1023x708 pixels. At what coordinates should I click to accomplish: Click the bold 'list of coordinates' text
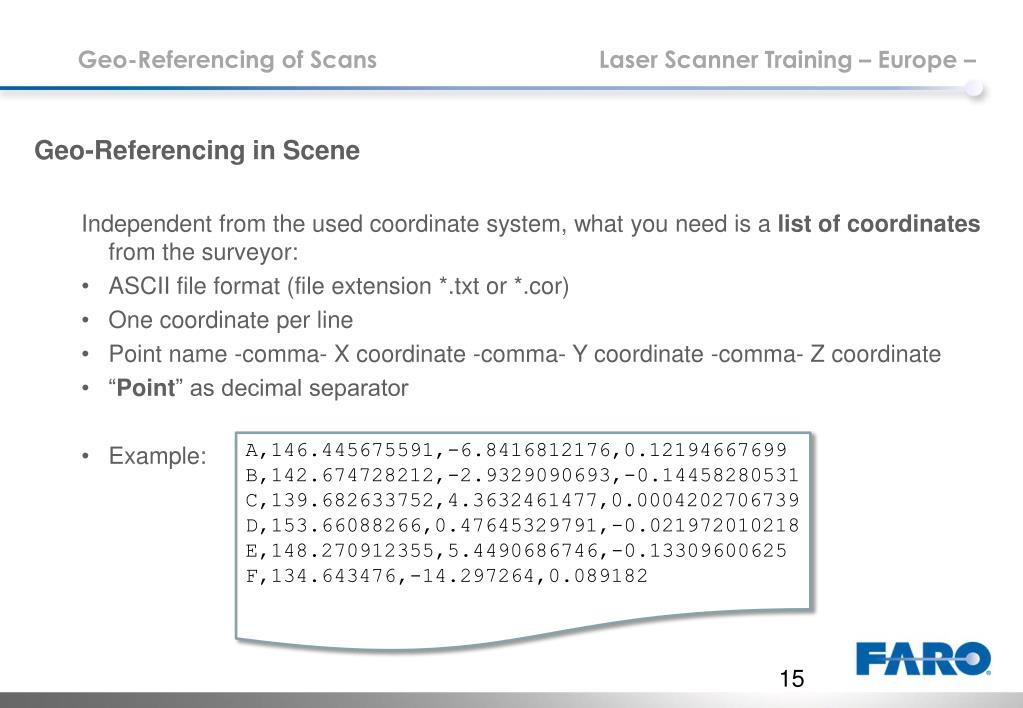click(x=878, y=224)
